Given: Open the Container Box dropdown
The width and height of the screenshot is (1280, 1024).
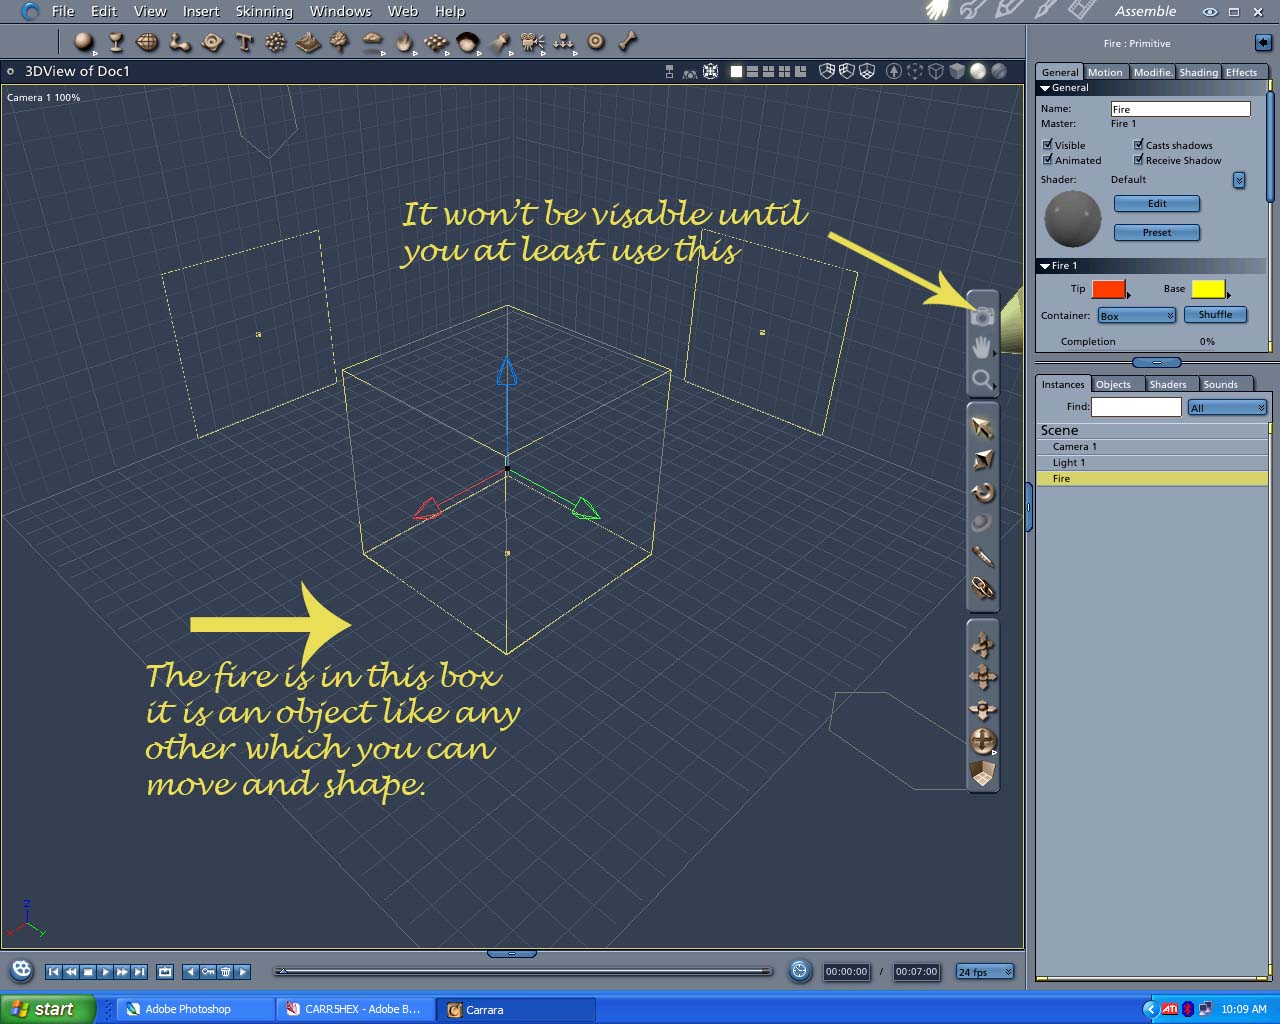Looking at the screenshot, I should pos(1137,316).
